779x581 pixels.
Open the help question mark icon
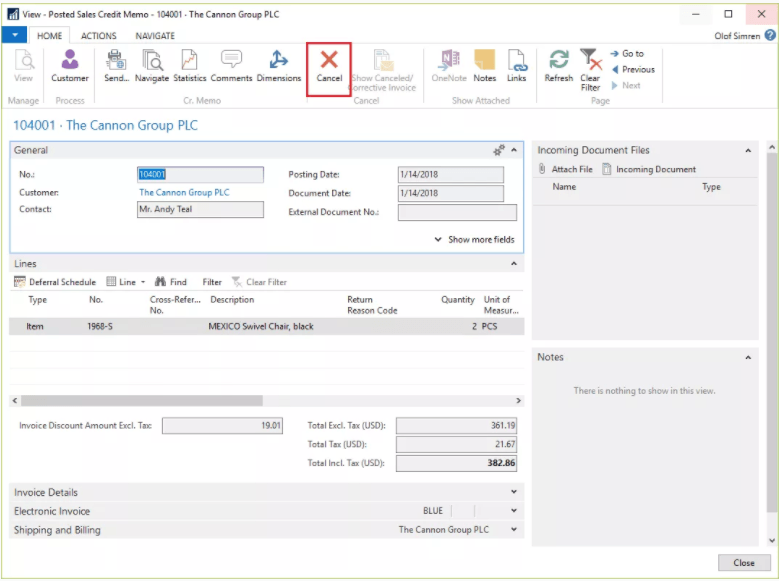[770, 35]
